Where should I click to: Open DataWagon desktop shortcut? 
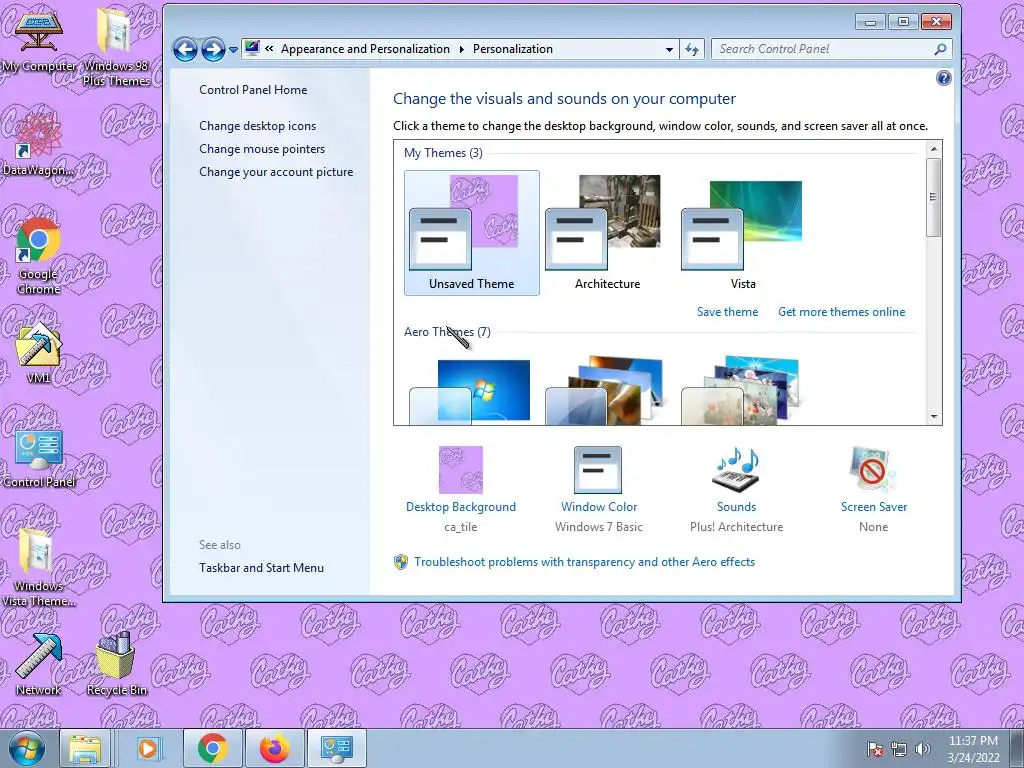pyautogui.click(x=38, y=144)
